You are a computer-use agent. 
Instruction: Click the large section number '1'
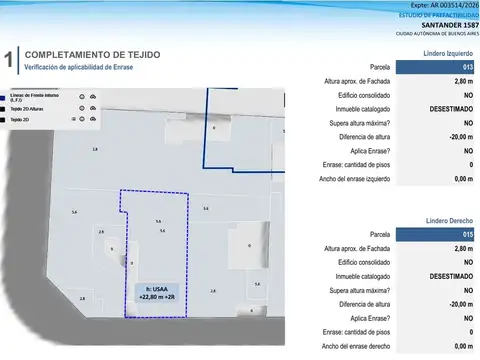click(8, 59)
